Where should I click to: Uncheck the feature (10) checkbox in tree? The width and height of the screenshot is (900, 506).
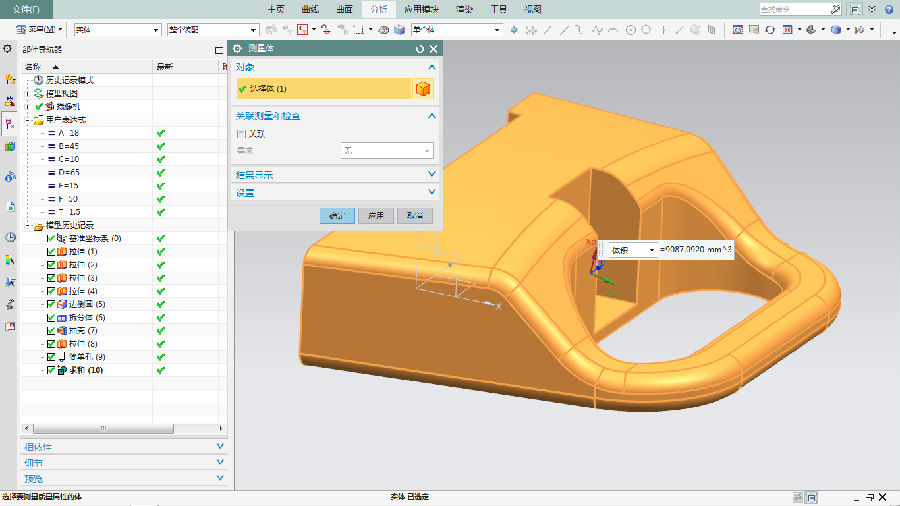52,370
